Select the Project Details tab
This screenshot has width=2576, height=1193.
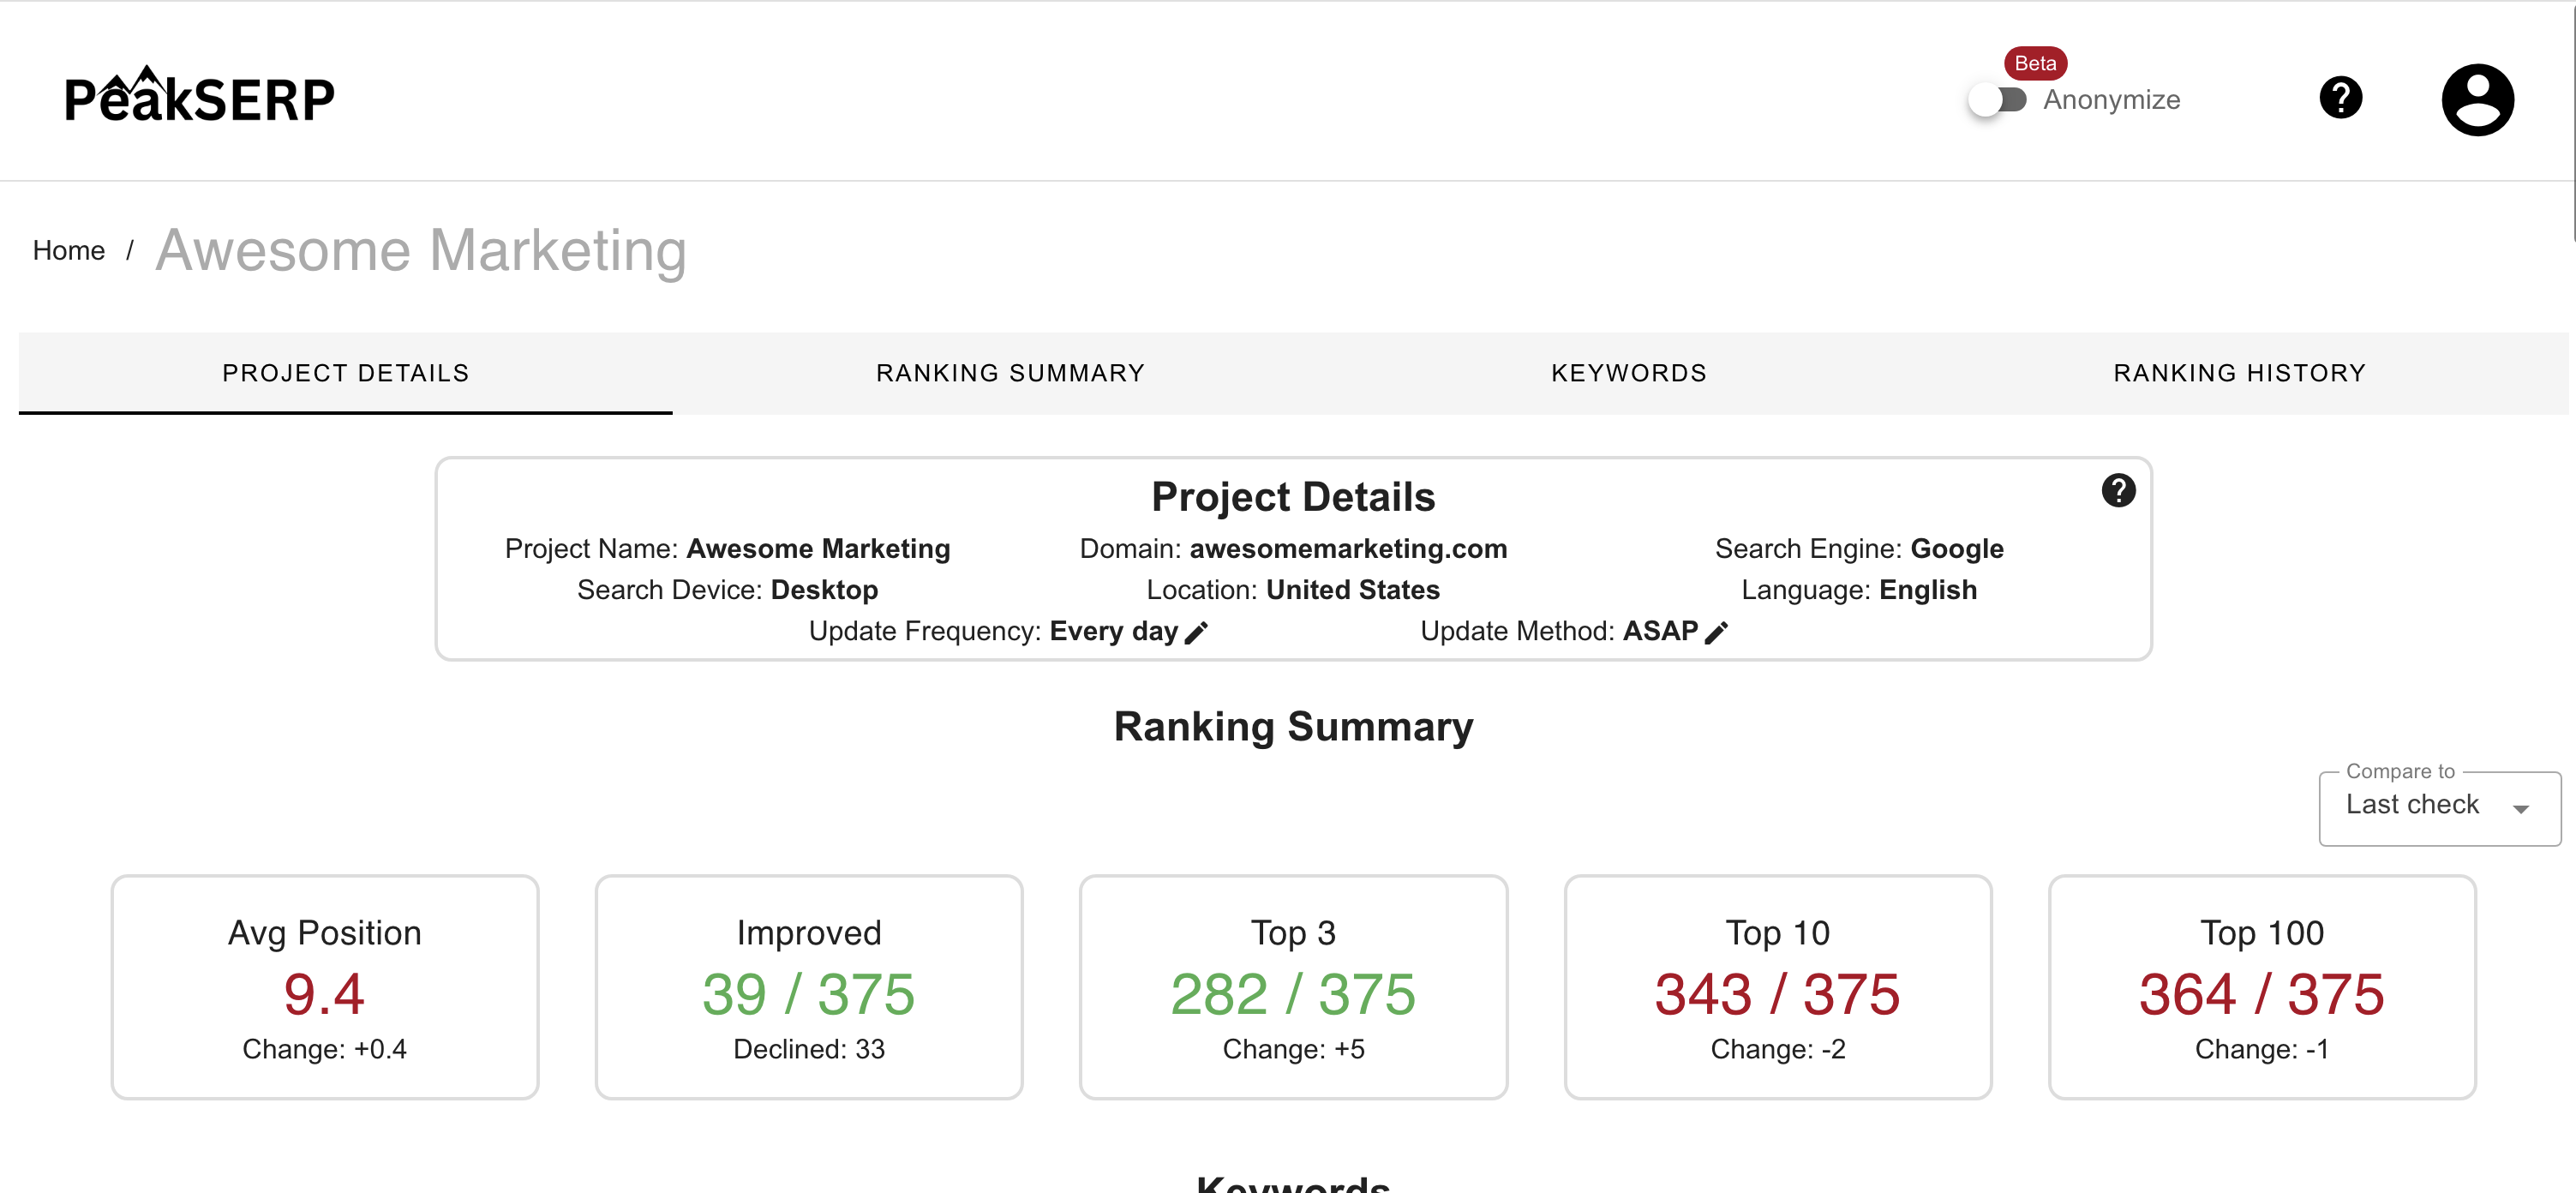(345, 373)
